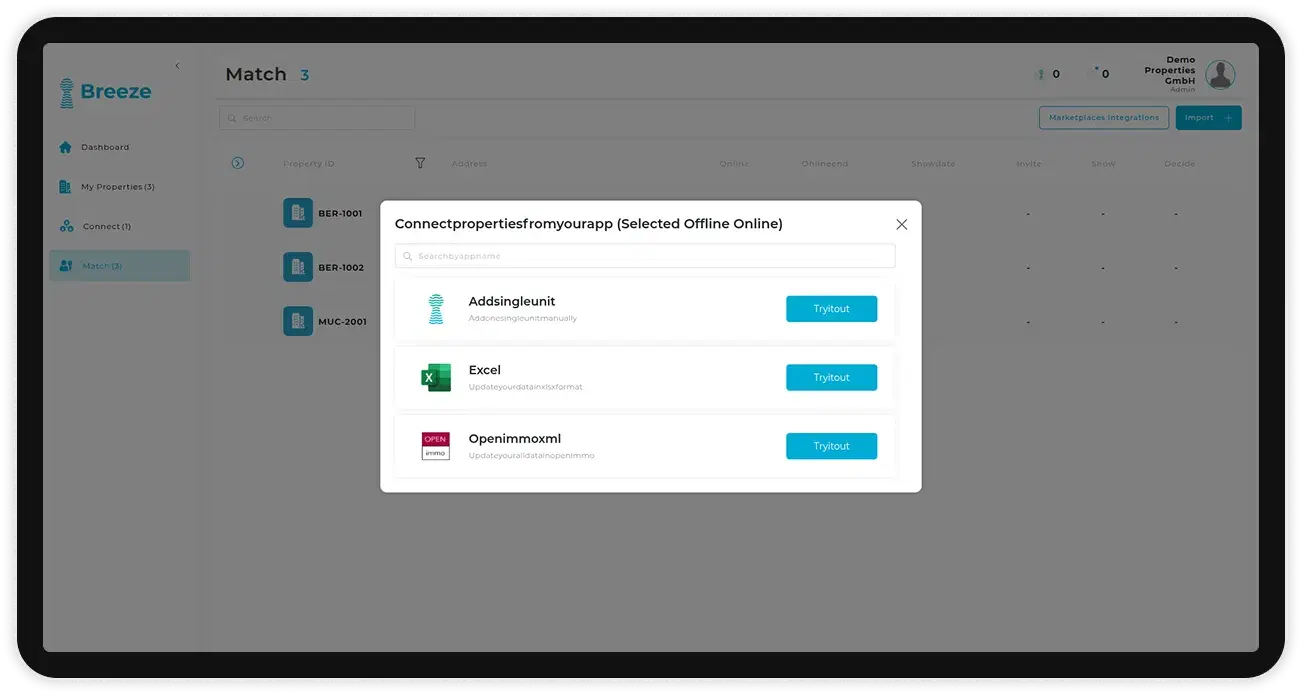Click the My Properties building icon
This screenshot has width=1302, height=695.
point(65,187)
